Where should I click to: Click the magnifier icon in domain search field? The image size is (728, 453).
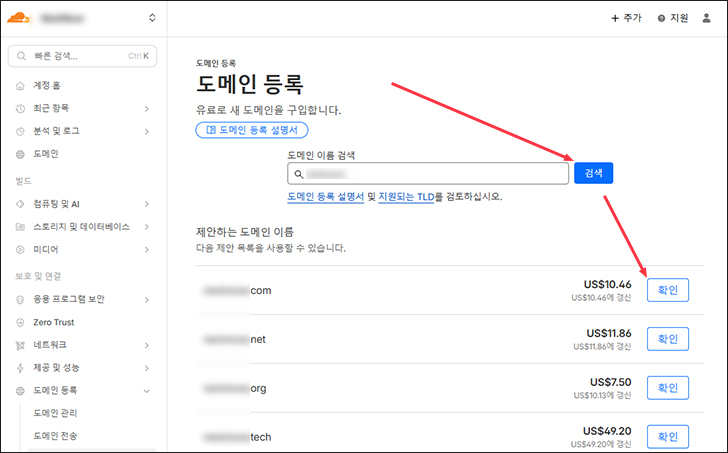point(299,174)
